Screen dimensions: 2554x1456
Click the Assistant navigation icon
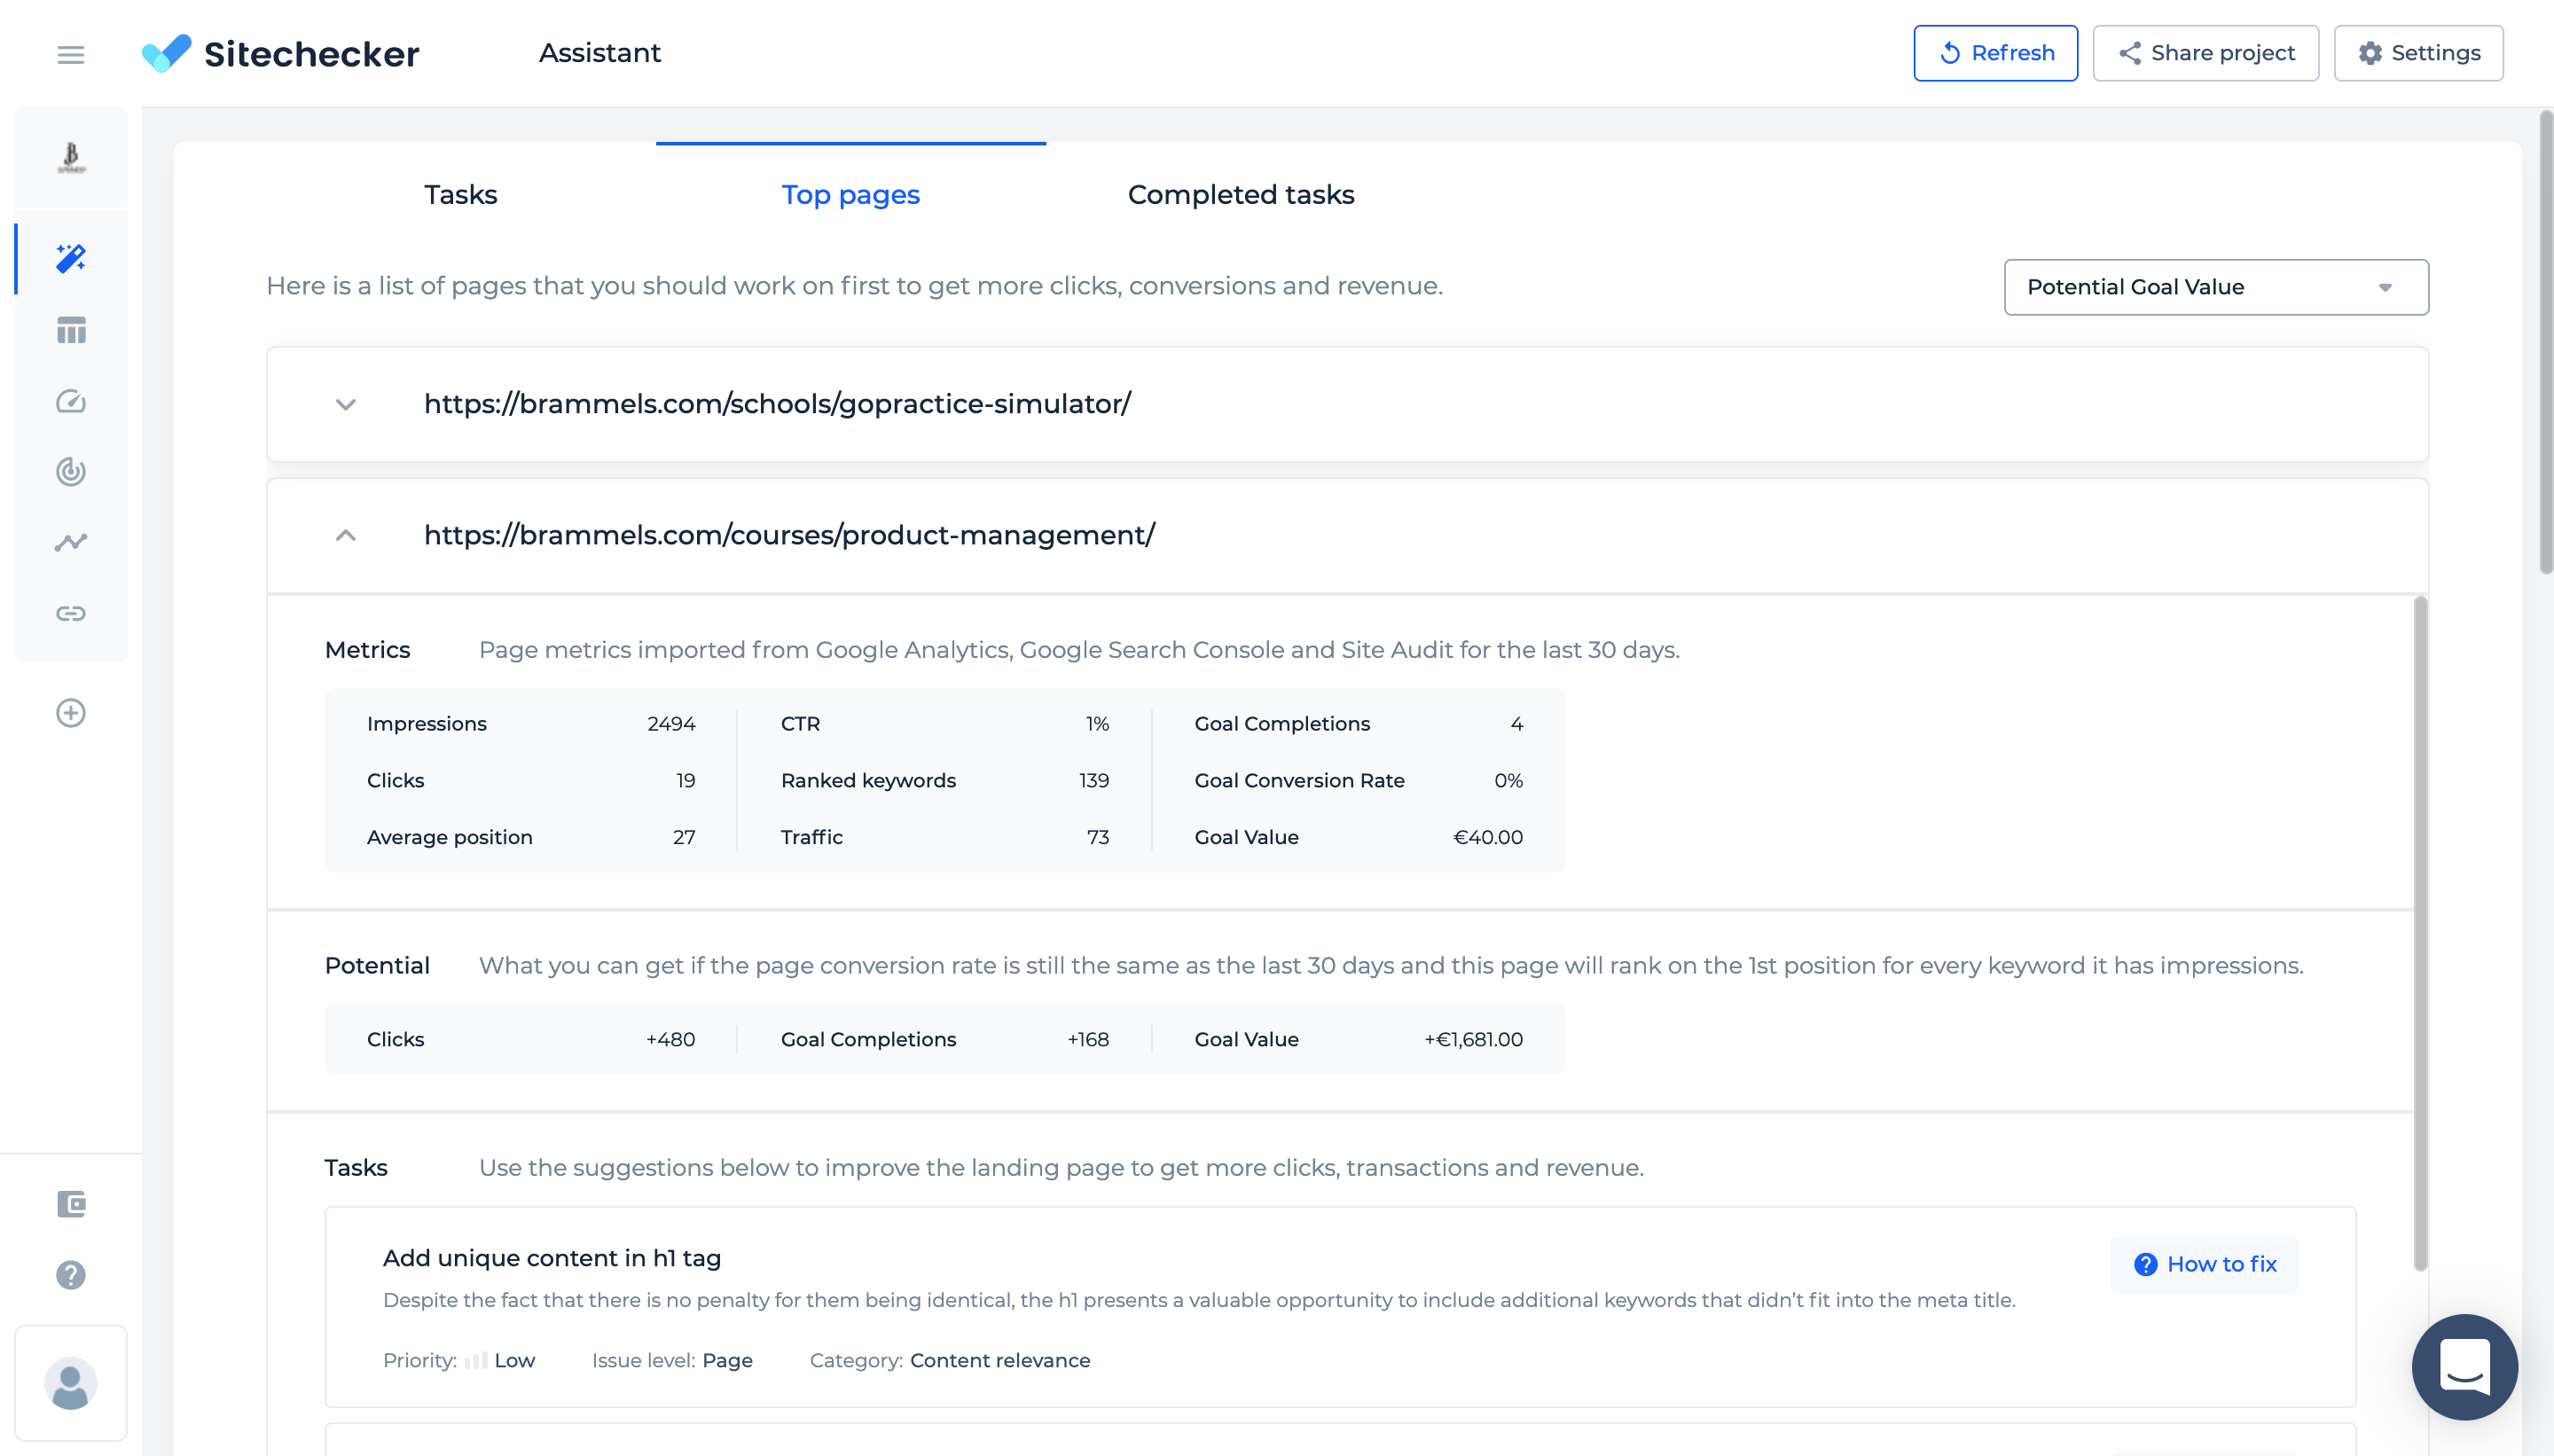tap(70, 258)
